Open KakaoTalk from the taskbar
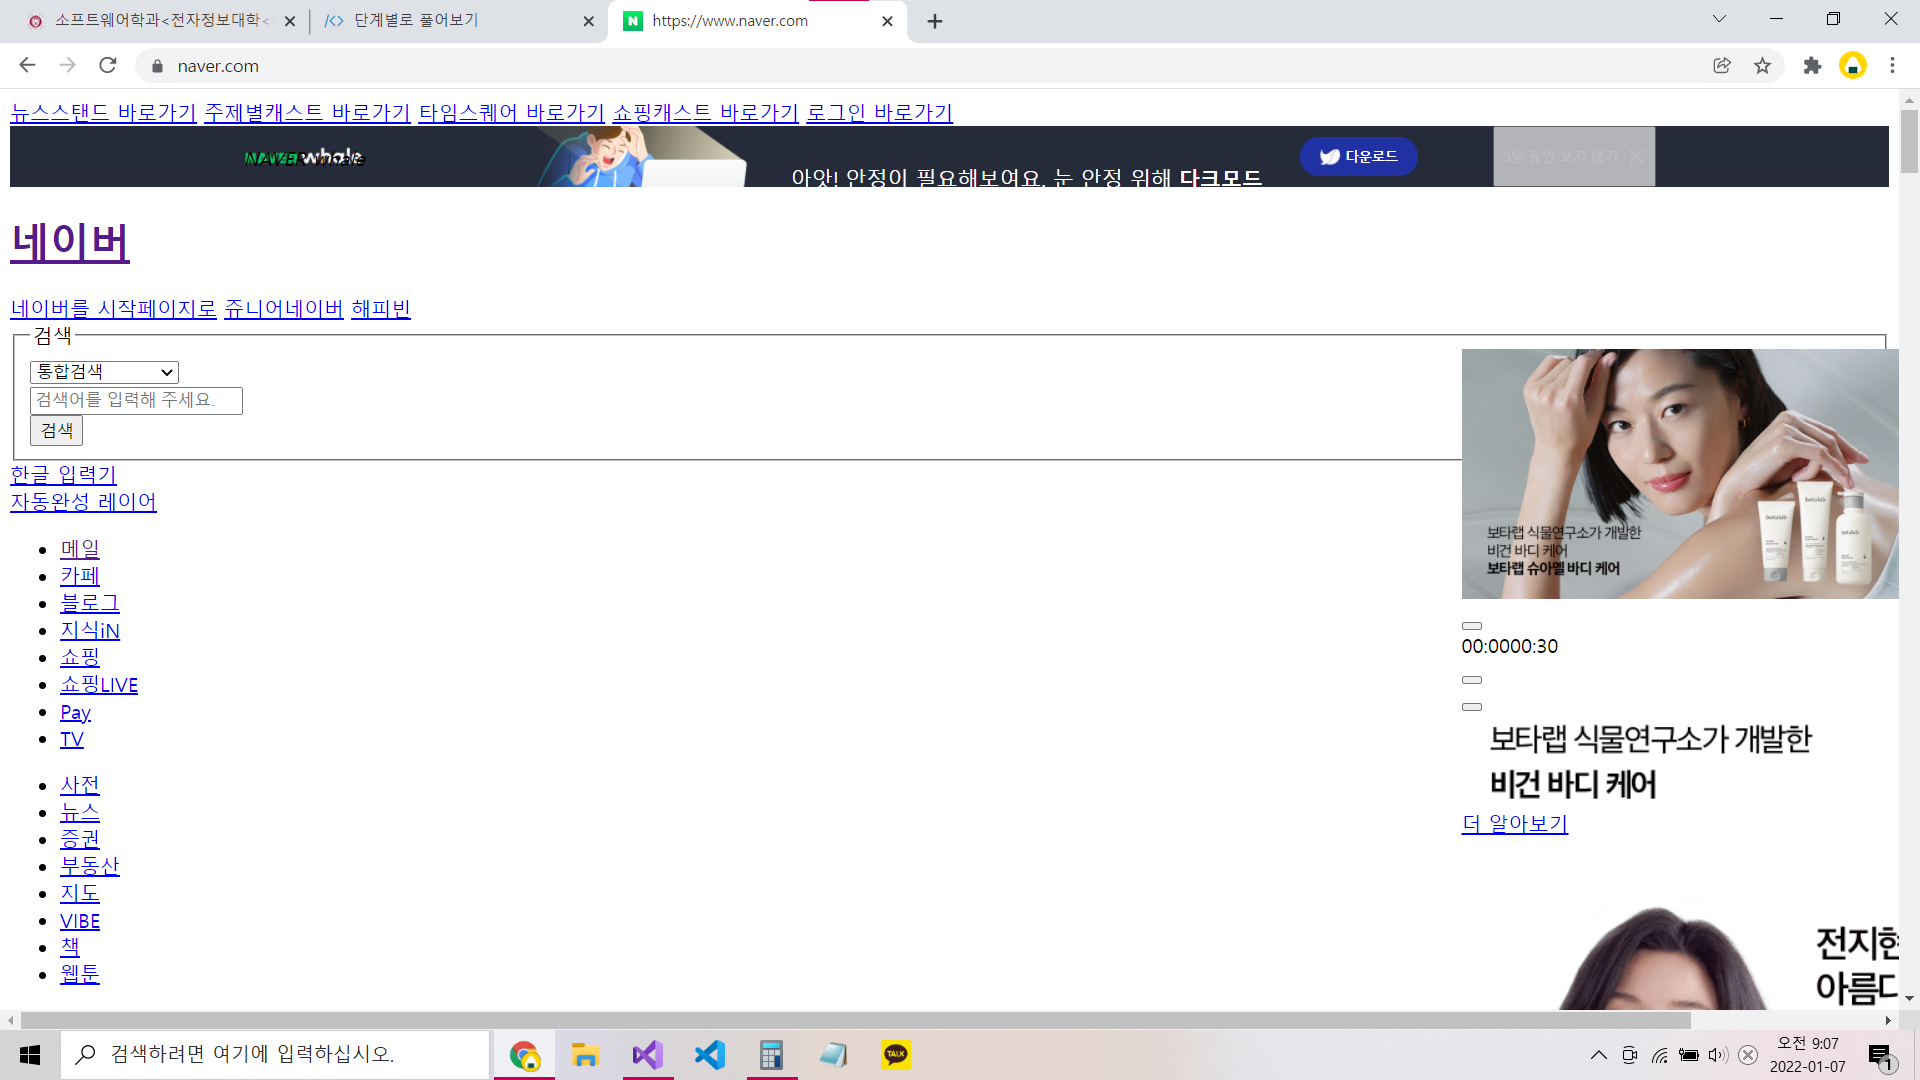Screen dimensions: 1920x1080 896,1054
